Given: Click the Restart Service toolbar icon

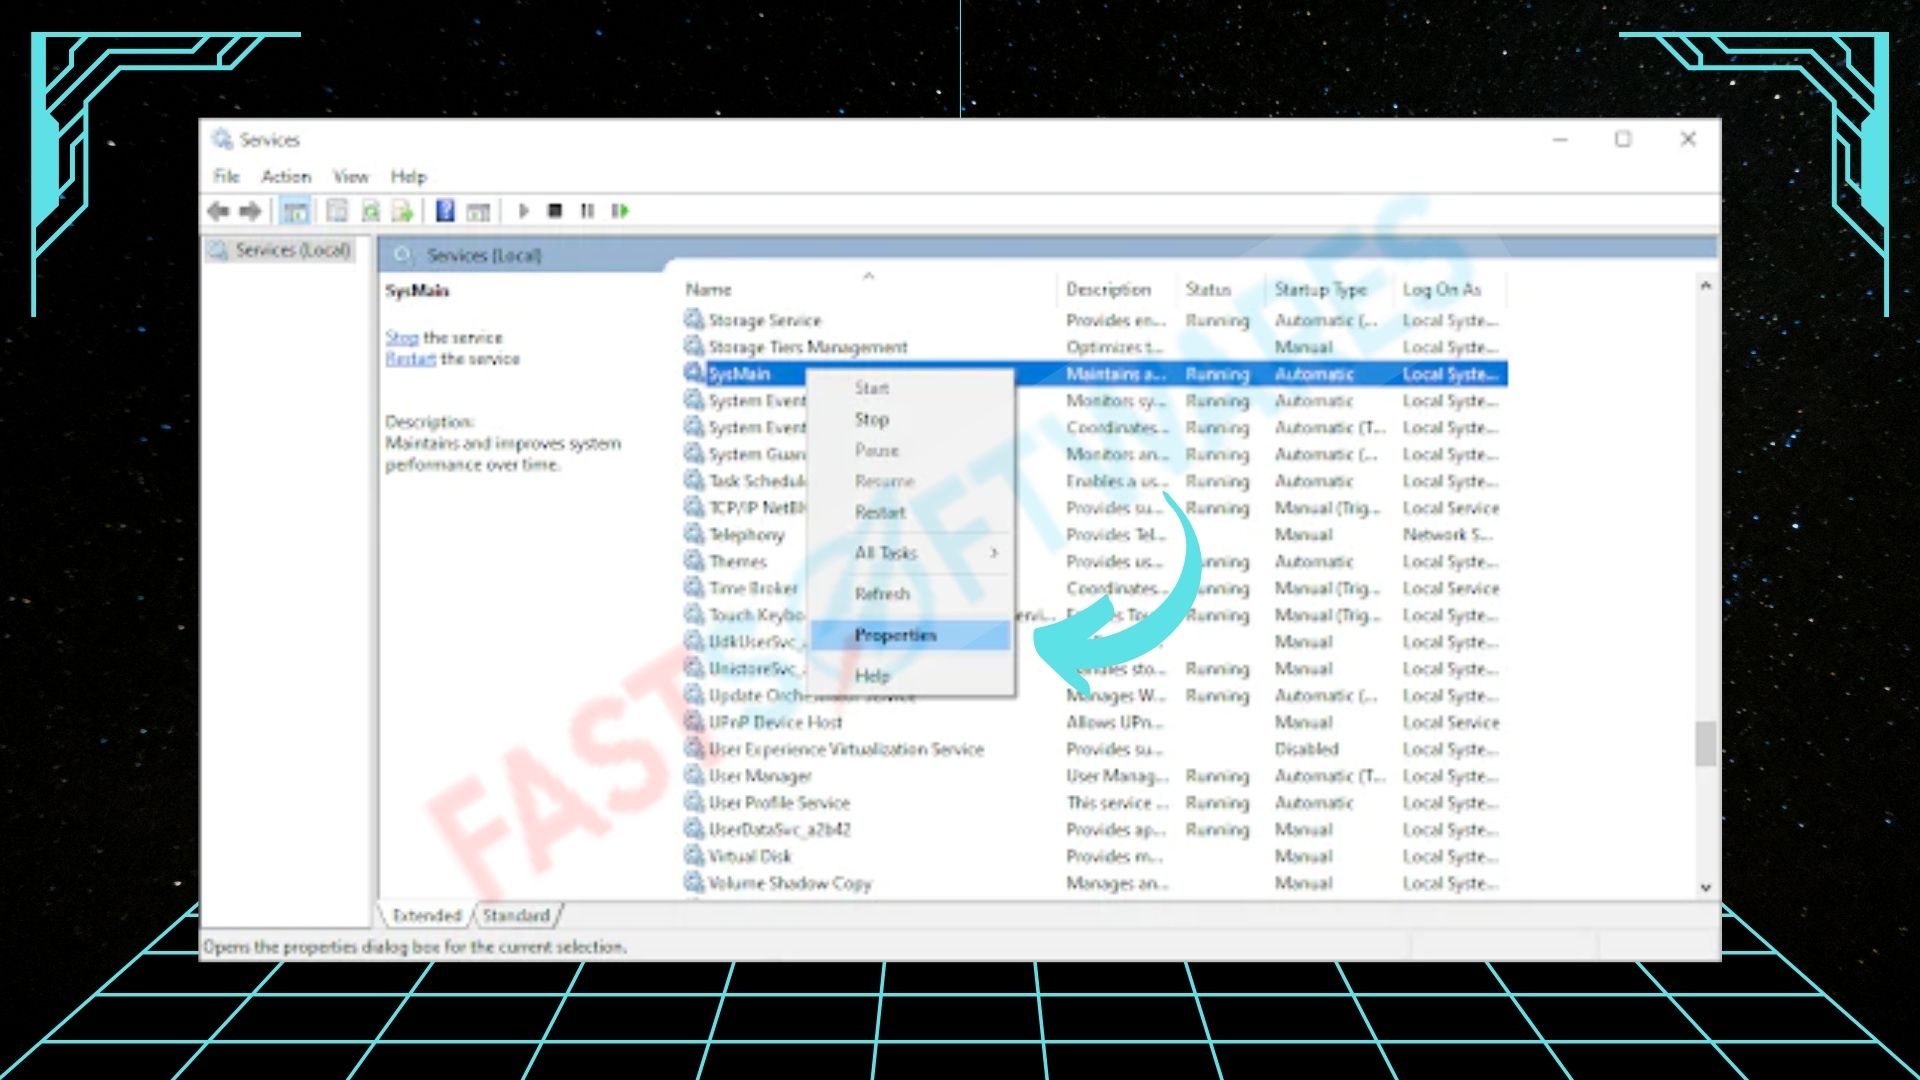Looking at the screenshot, I should point(620,211).
